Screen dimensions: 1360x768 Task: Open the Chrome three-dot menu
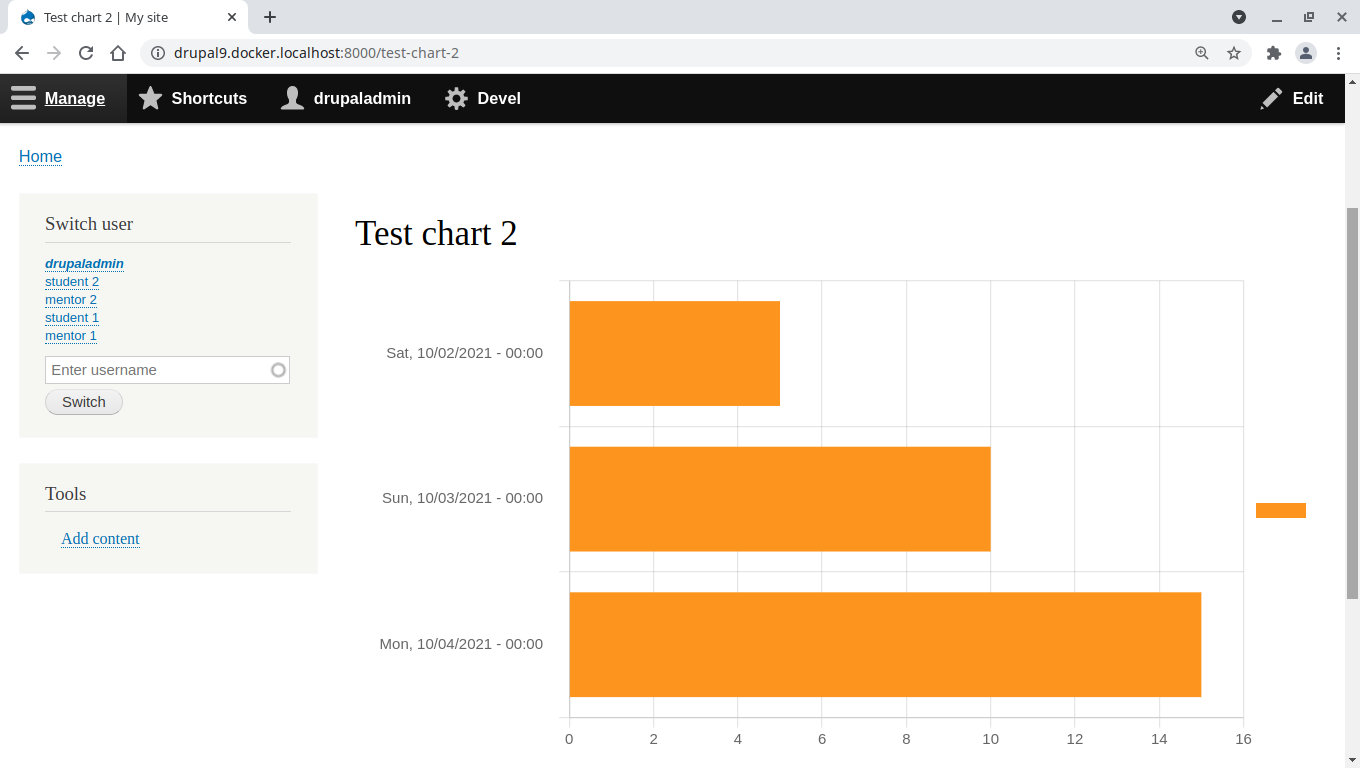(1340, 52)
